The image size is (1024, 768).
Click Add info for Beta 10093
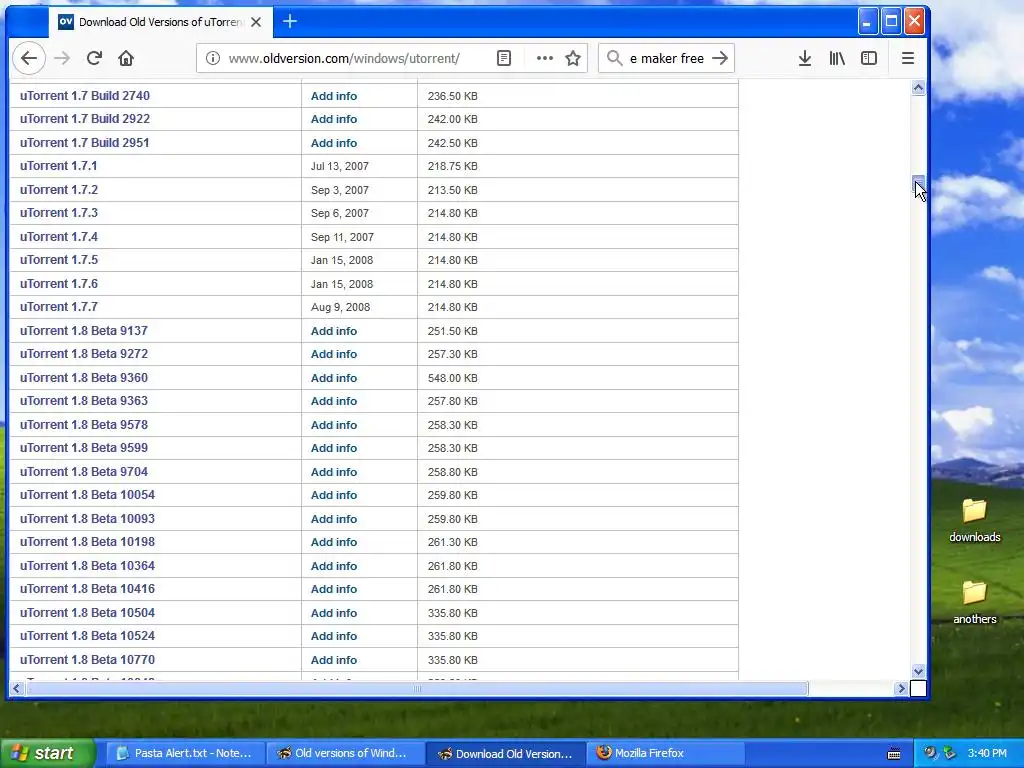tap(334, 519)
